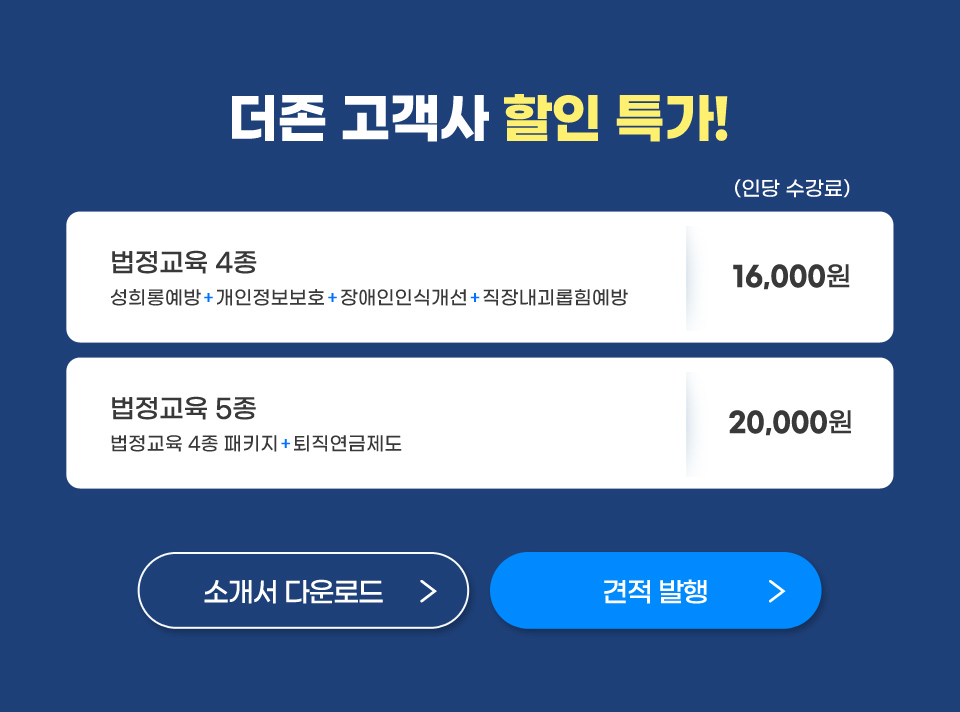This screenshot has width=960, height=712.
Task: Click the 20,000원 price
Action: click(x=790, y=422)
